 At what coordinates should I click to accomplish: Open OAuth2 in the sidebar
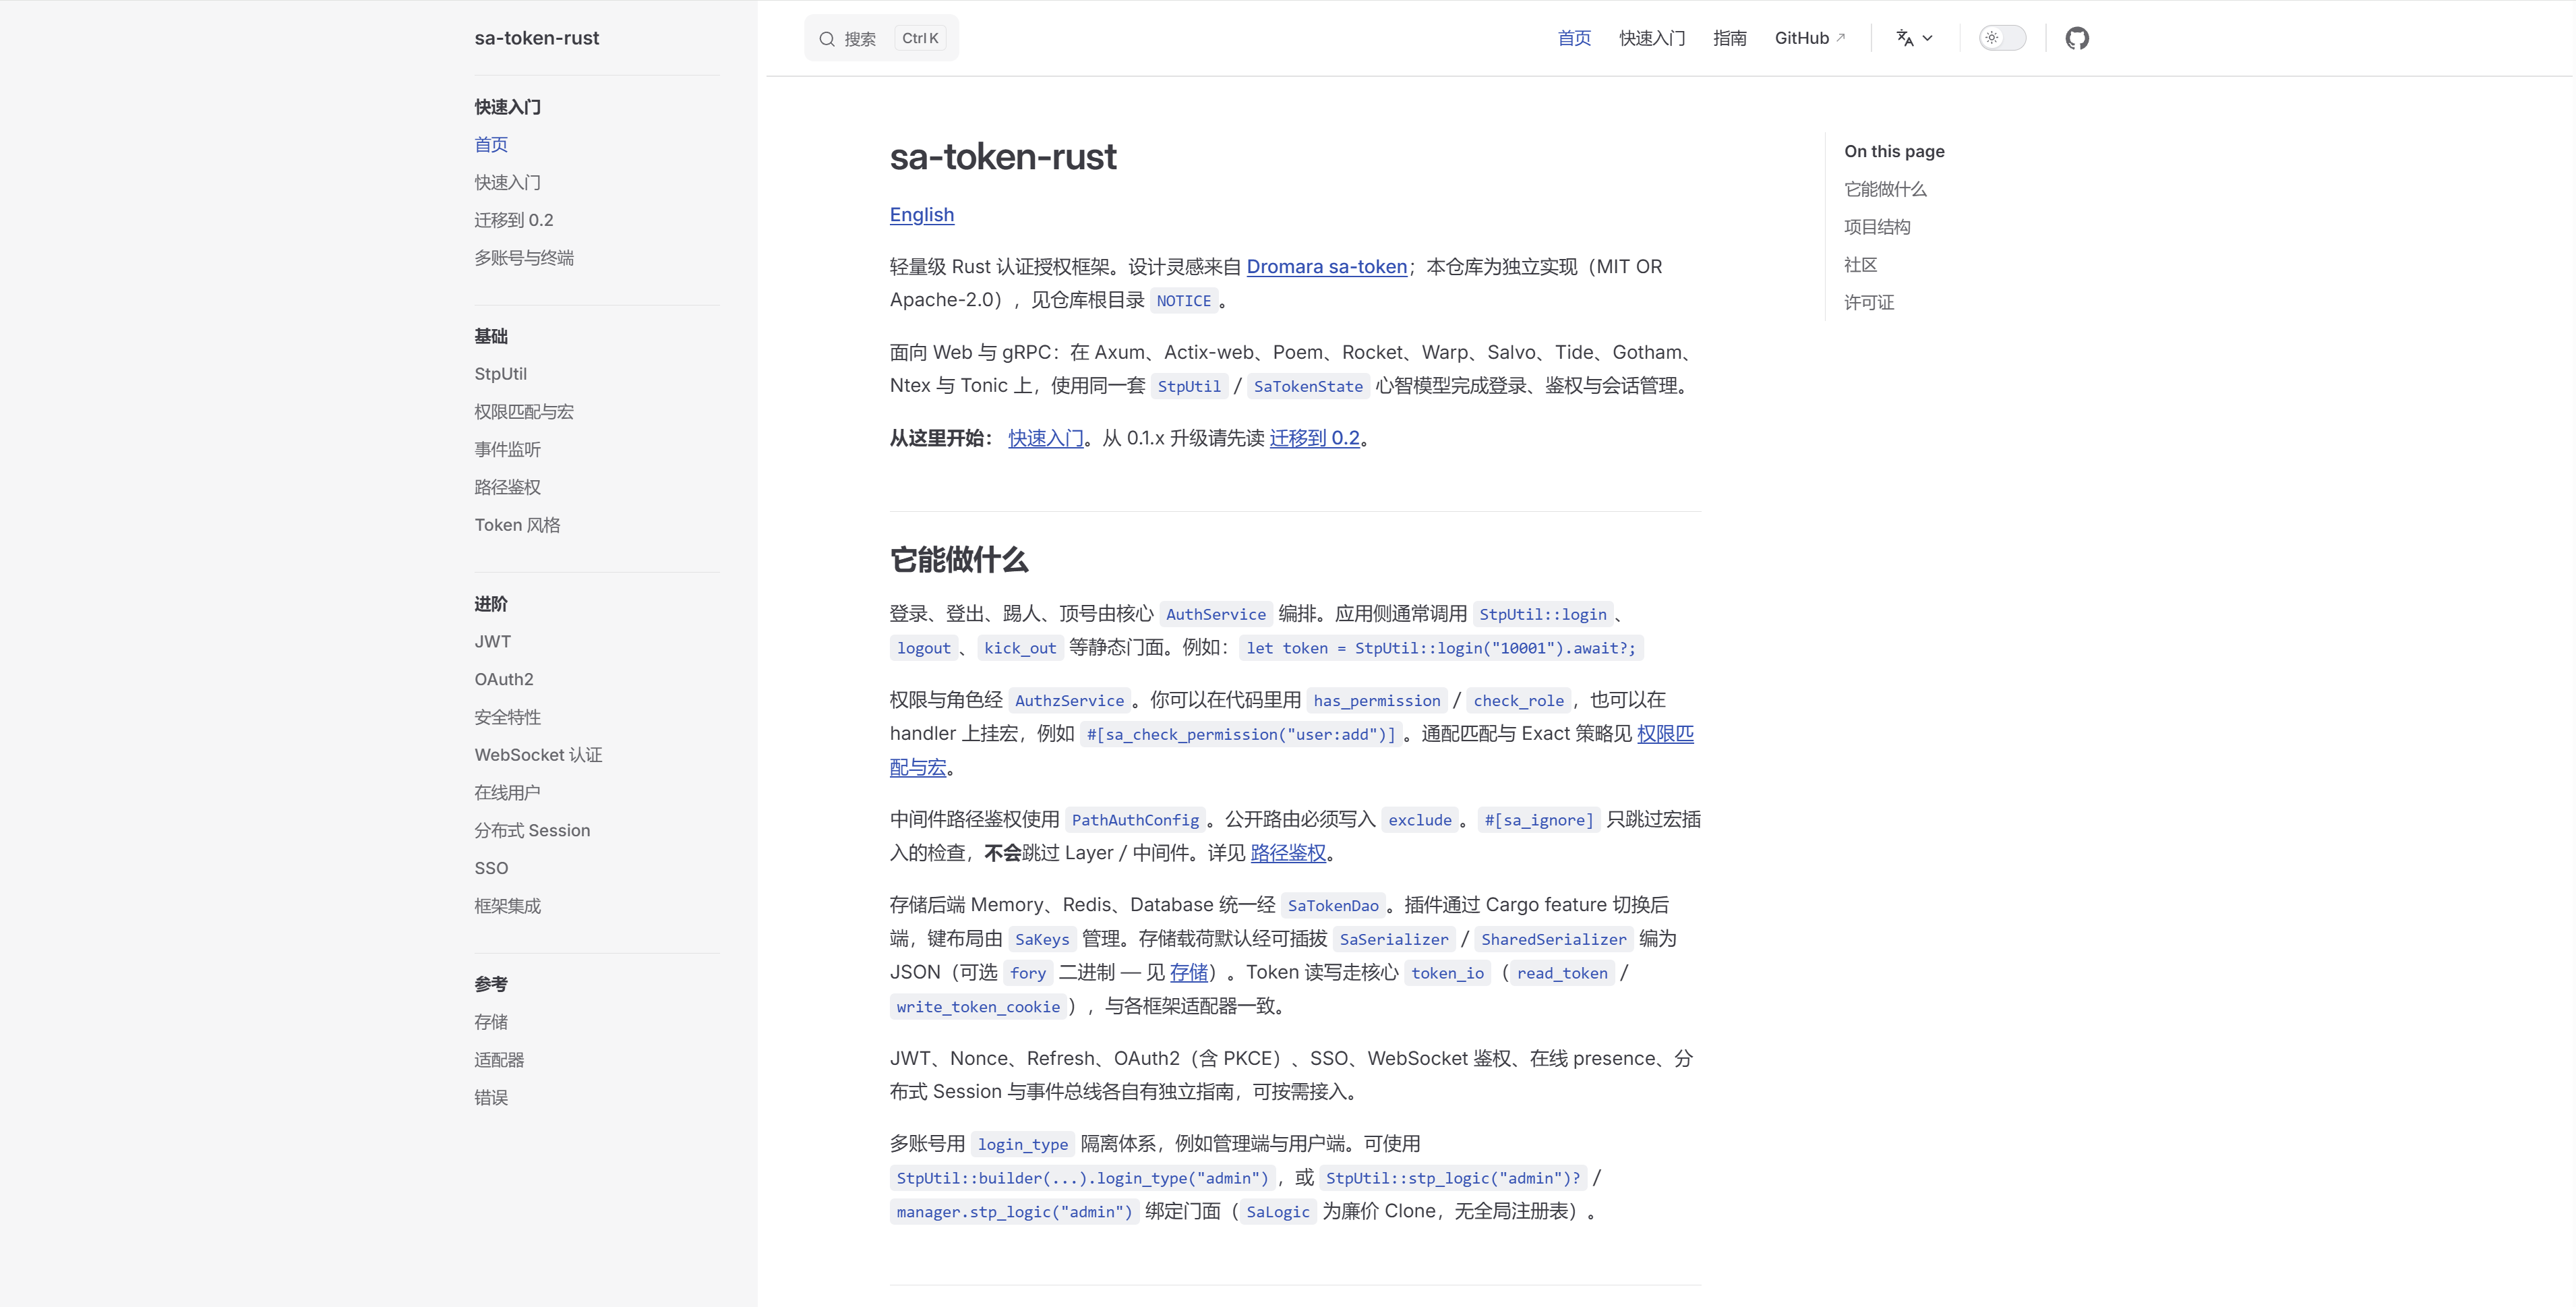[x=504, y=679]
